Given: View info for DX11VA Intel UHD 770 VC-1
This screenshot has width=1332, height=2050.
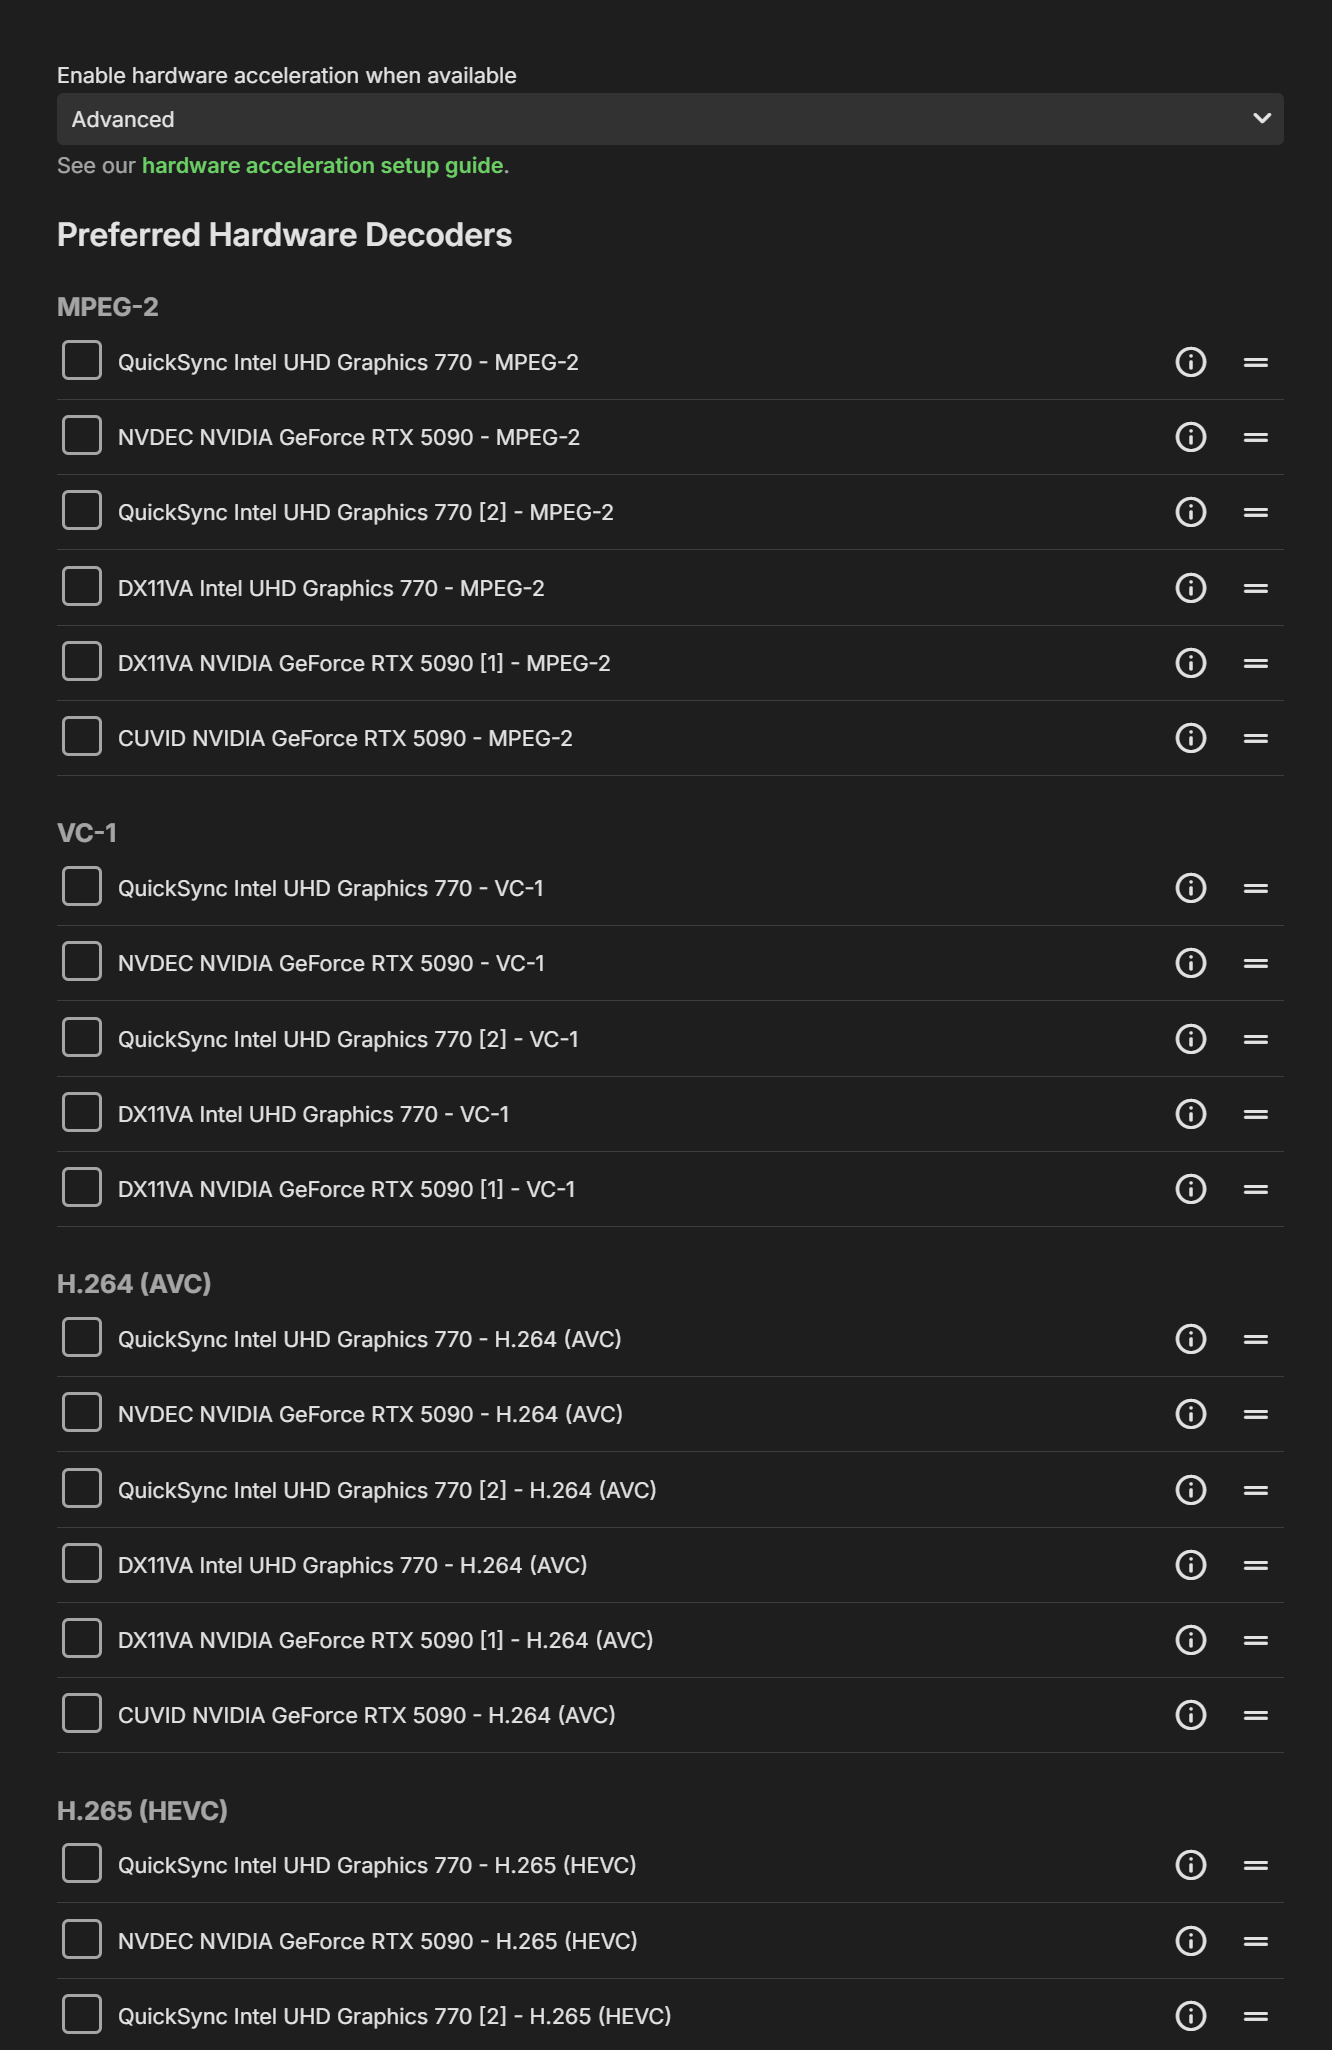Looking at the screenshot, I should coord(1190,1114).
